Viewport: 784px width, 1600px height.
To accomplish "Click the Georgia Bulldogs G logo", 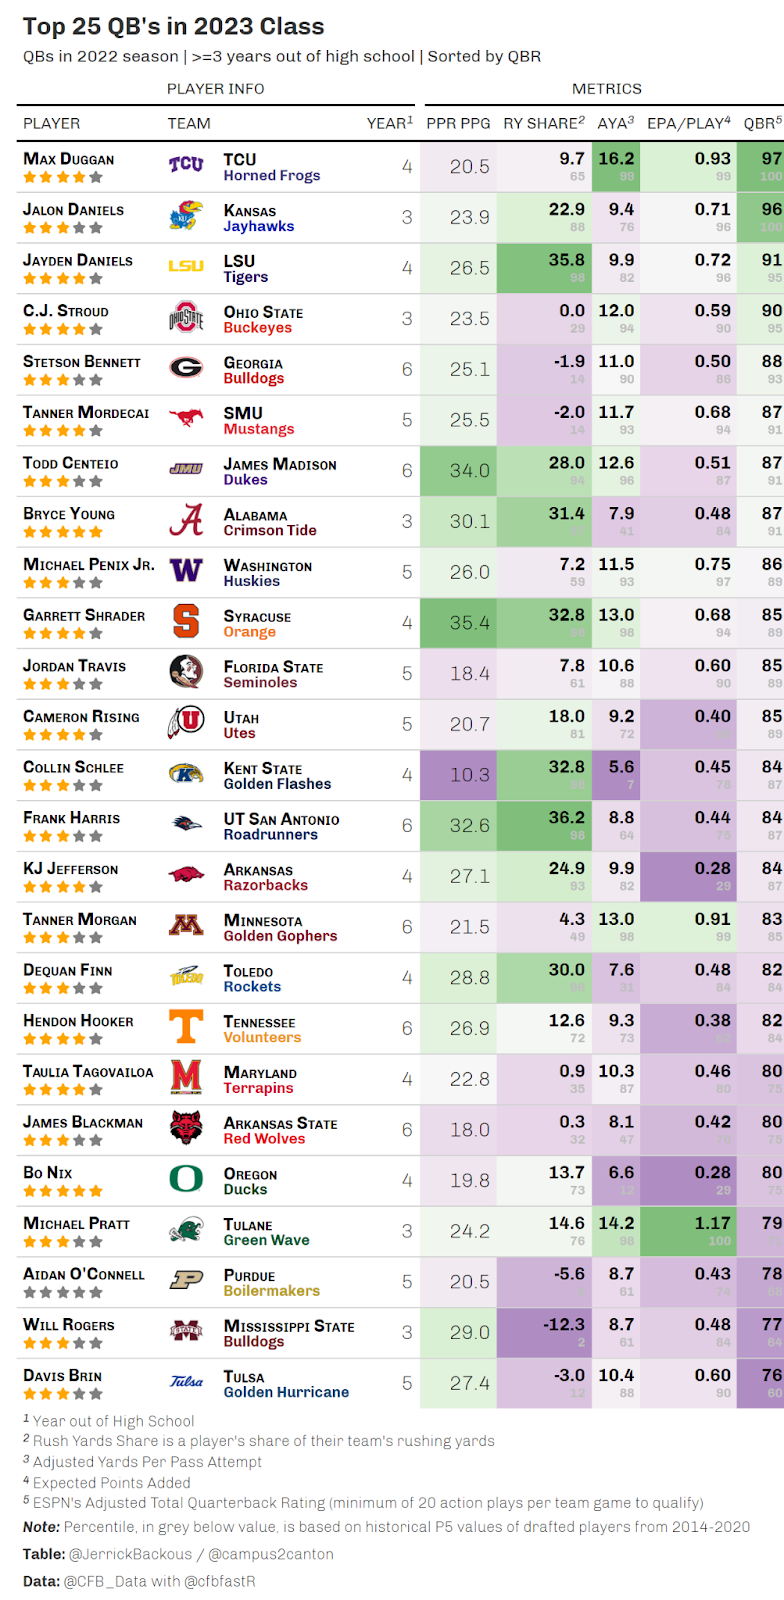I will pos(186,368).
